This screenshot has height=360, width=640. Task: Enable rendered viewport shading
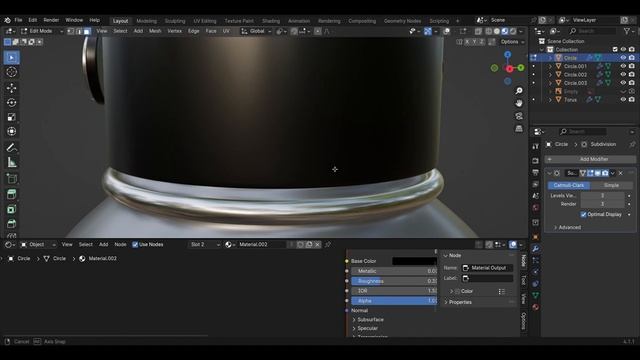(513, 31)
